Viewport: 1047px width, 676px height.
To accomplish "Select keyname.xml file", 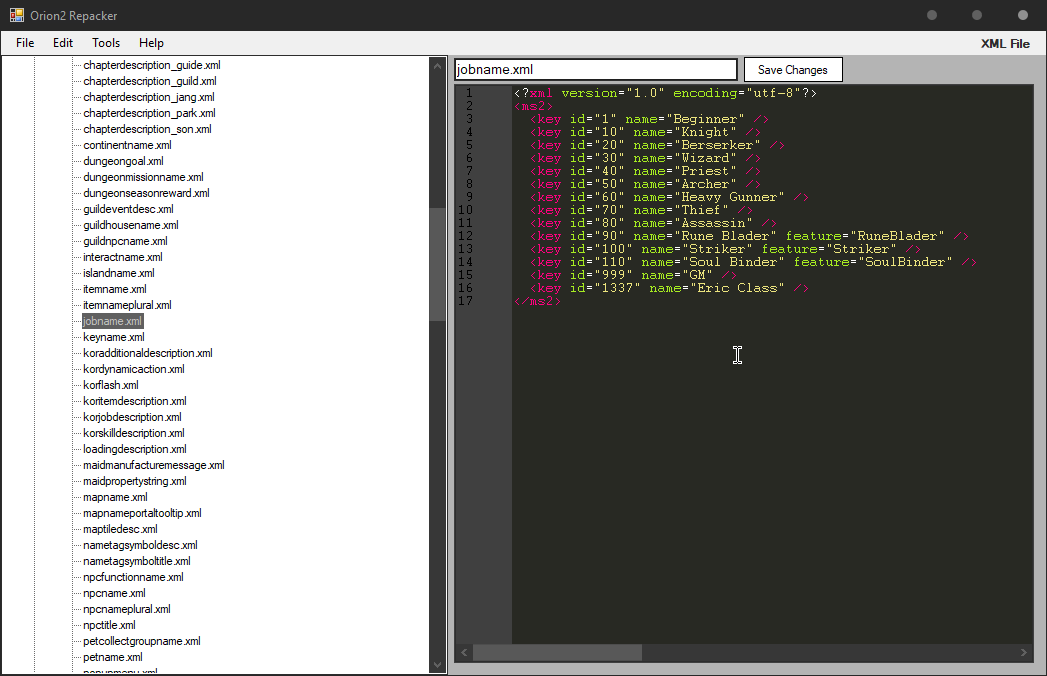I will coord(114,337).
